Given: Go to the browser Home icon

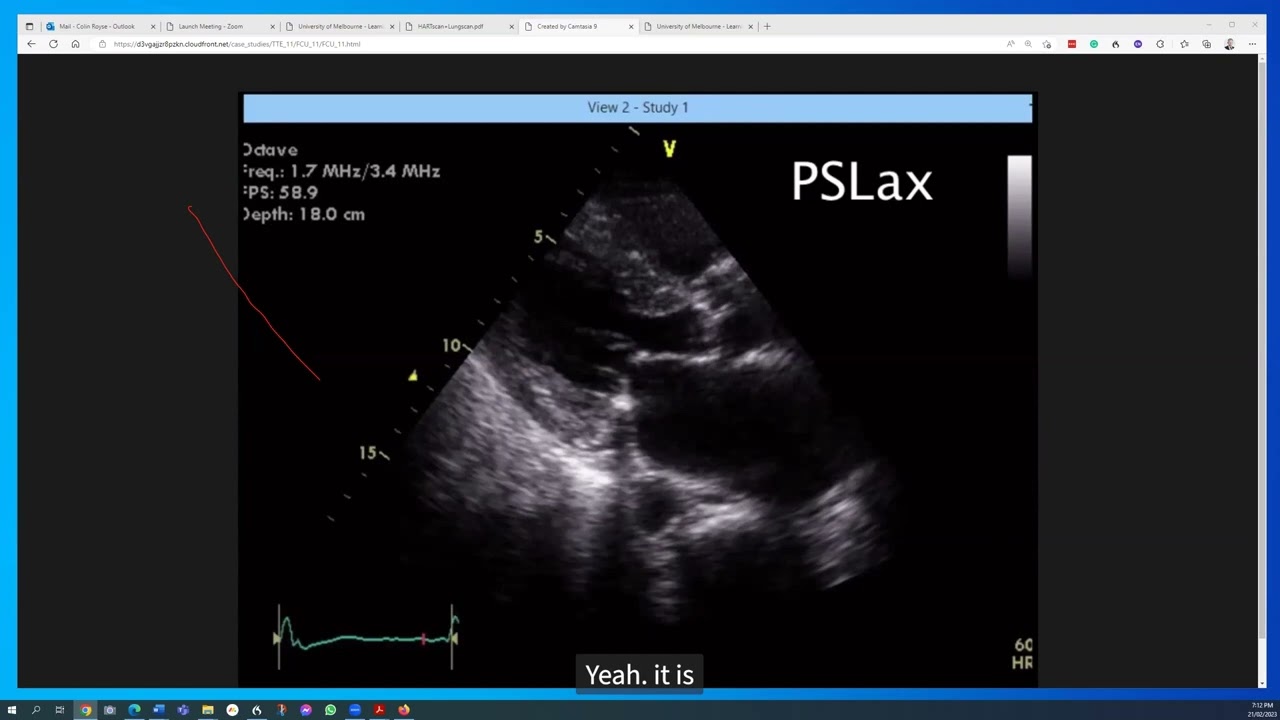Looking at the screenshot, I should click(75, 44).
